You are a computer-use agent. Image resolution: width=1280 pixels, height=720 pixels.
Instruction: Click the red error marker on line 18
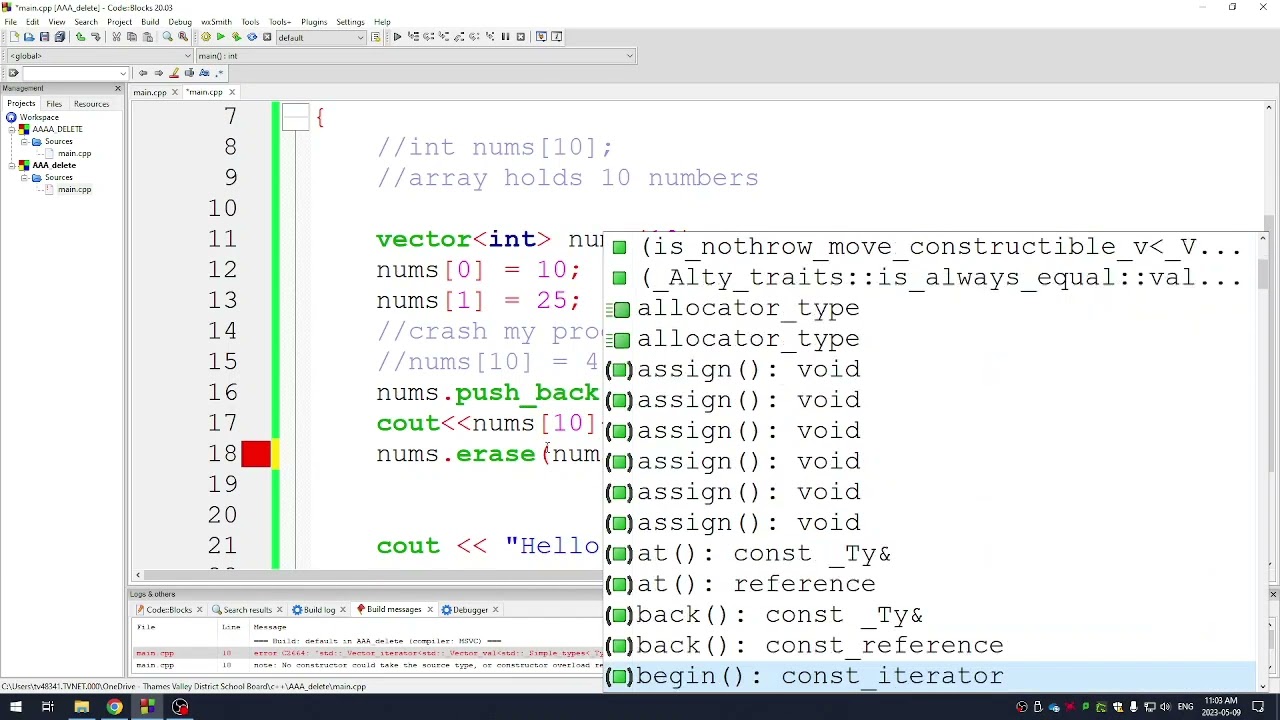coord(255,454)
